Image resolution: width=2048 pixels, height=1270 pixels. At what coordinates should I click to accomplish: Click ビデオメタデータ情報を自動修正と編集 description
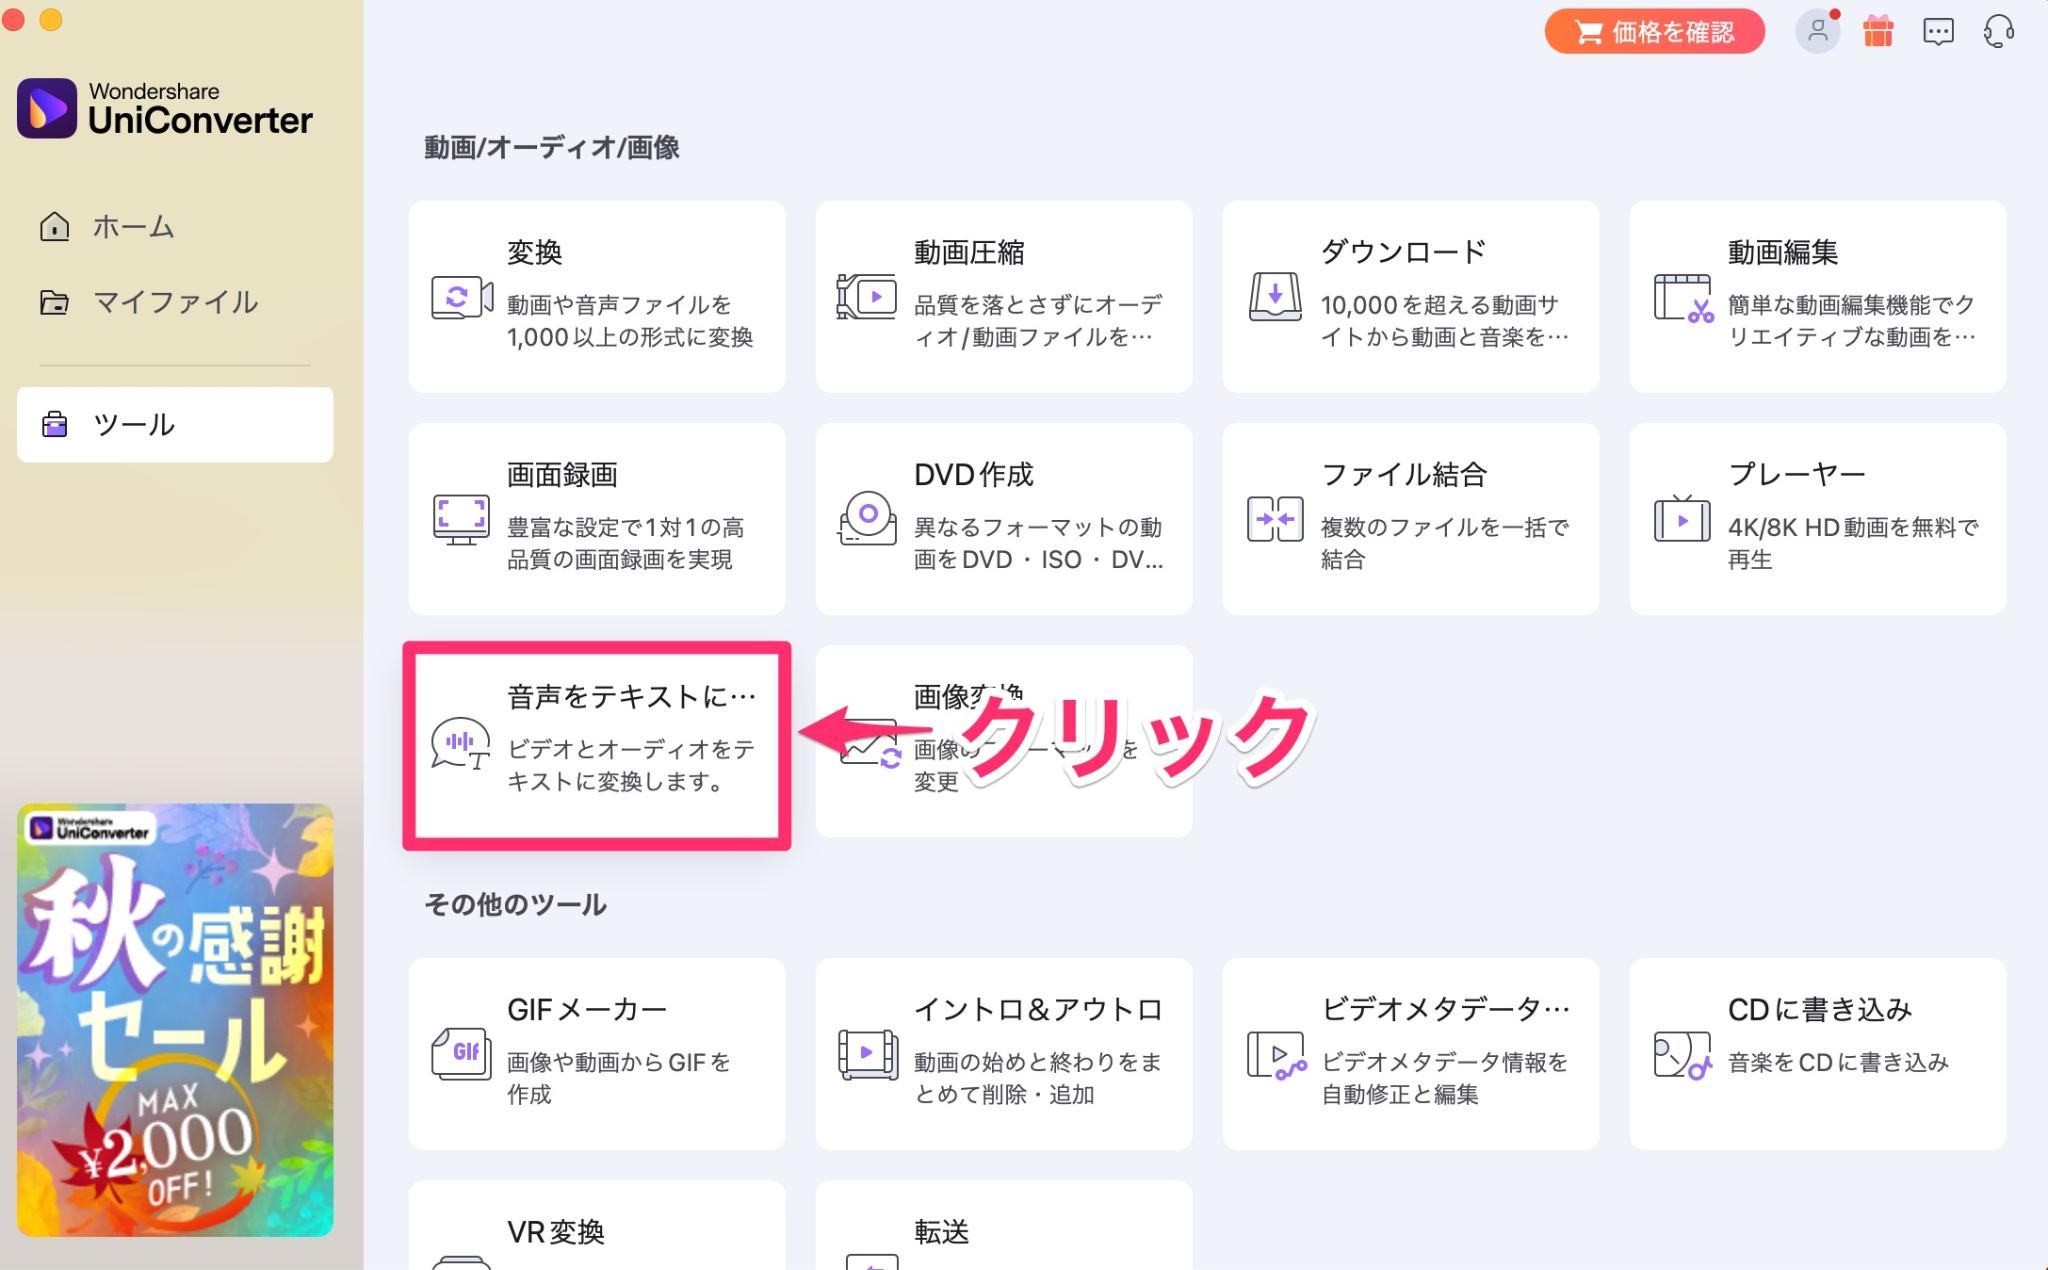1445,1077
